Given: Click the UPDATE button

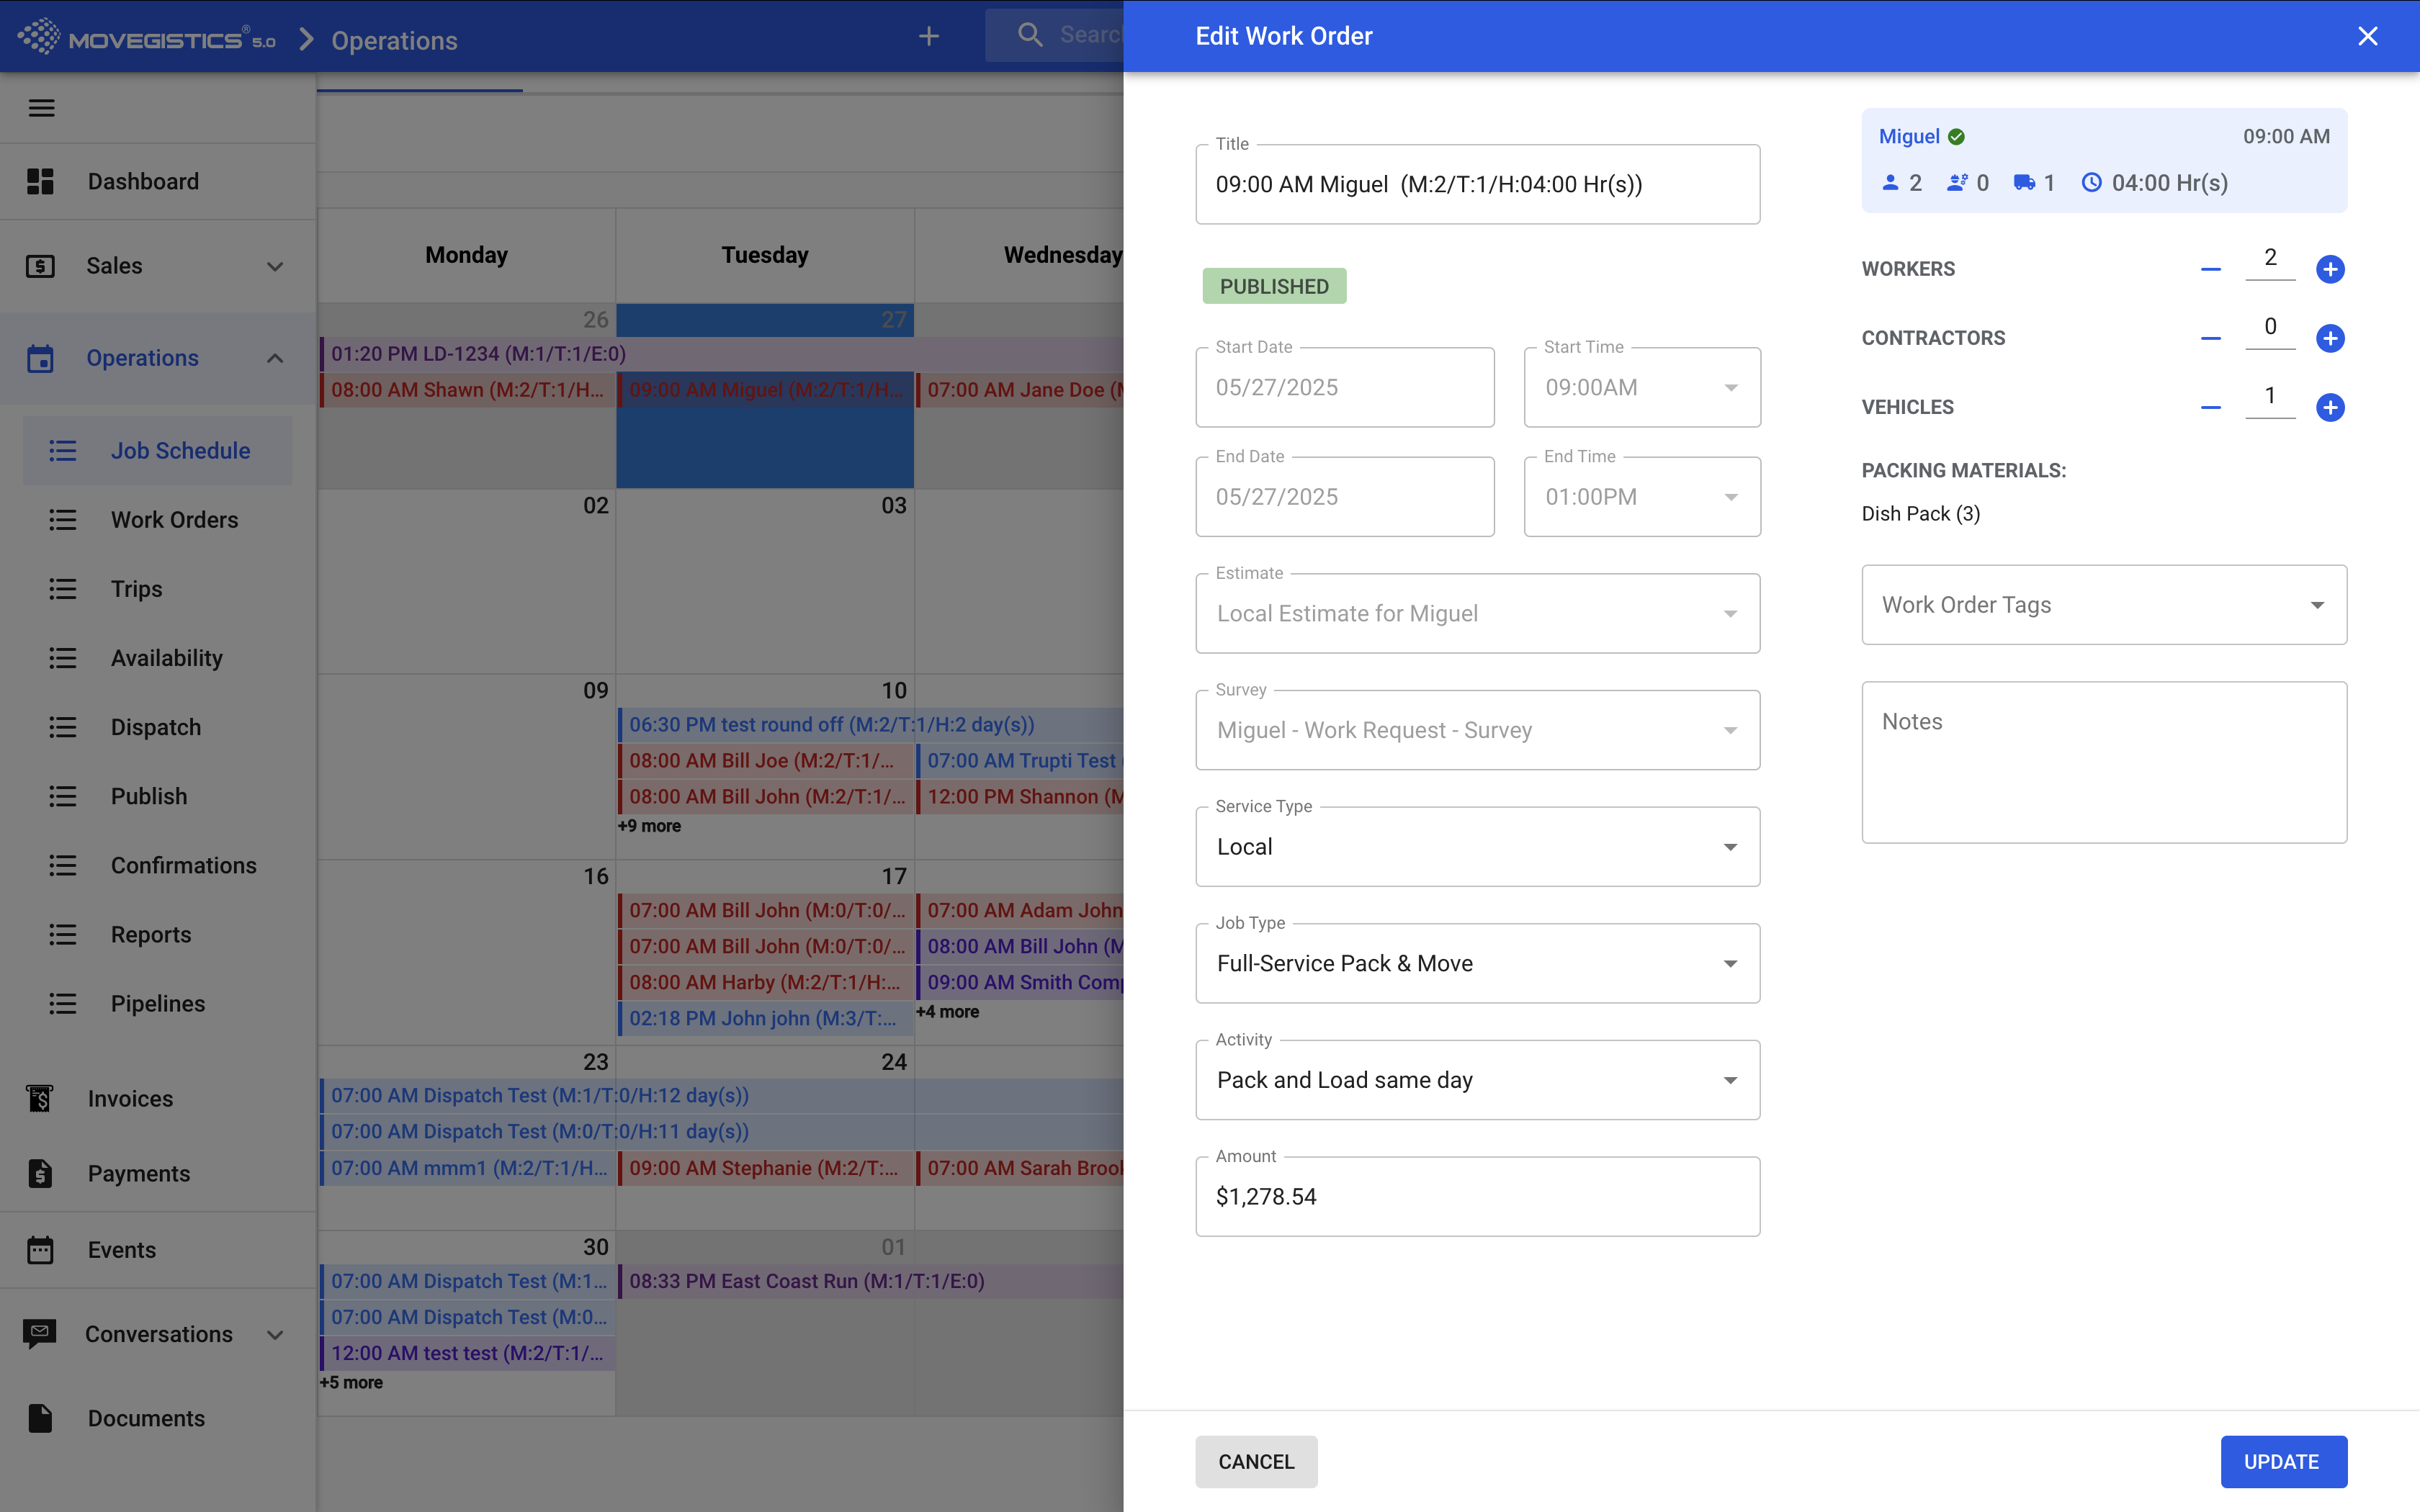Looking at the screenshot, I should (x=2283, y=1461).
